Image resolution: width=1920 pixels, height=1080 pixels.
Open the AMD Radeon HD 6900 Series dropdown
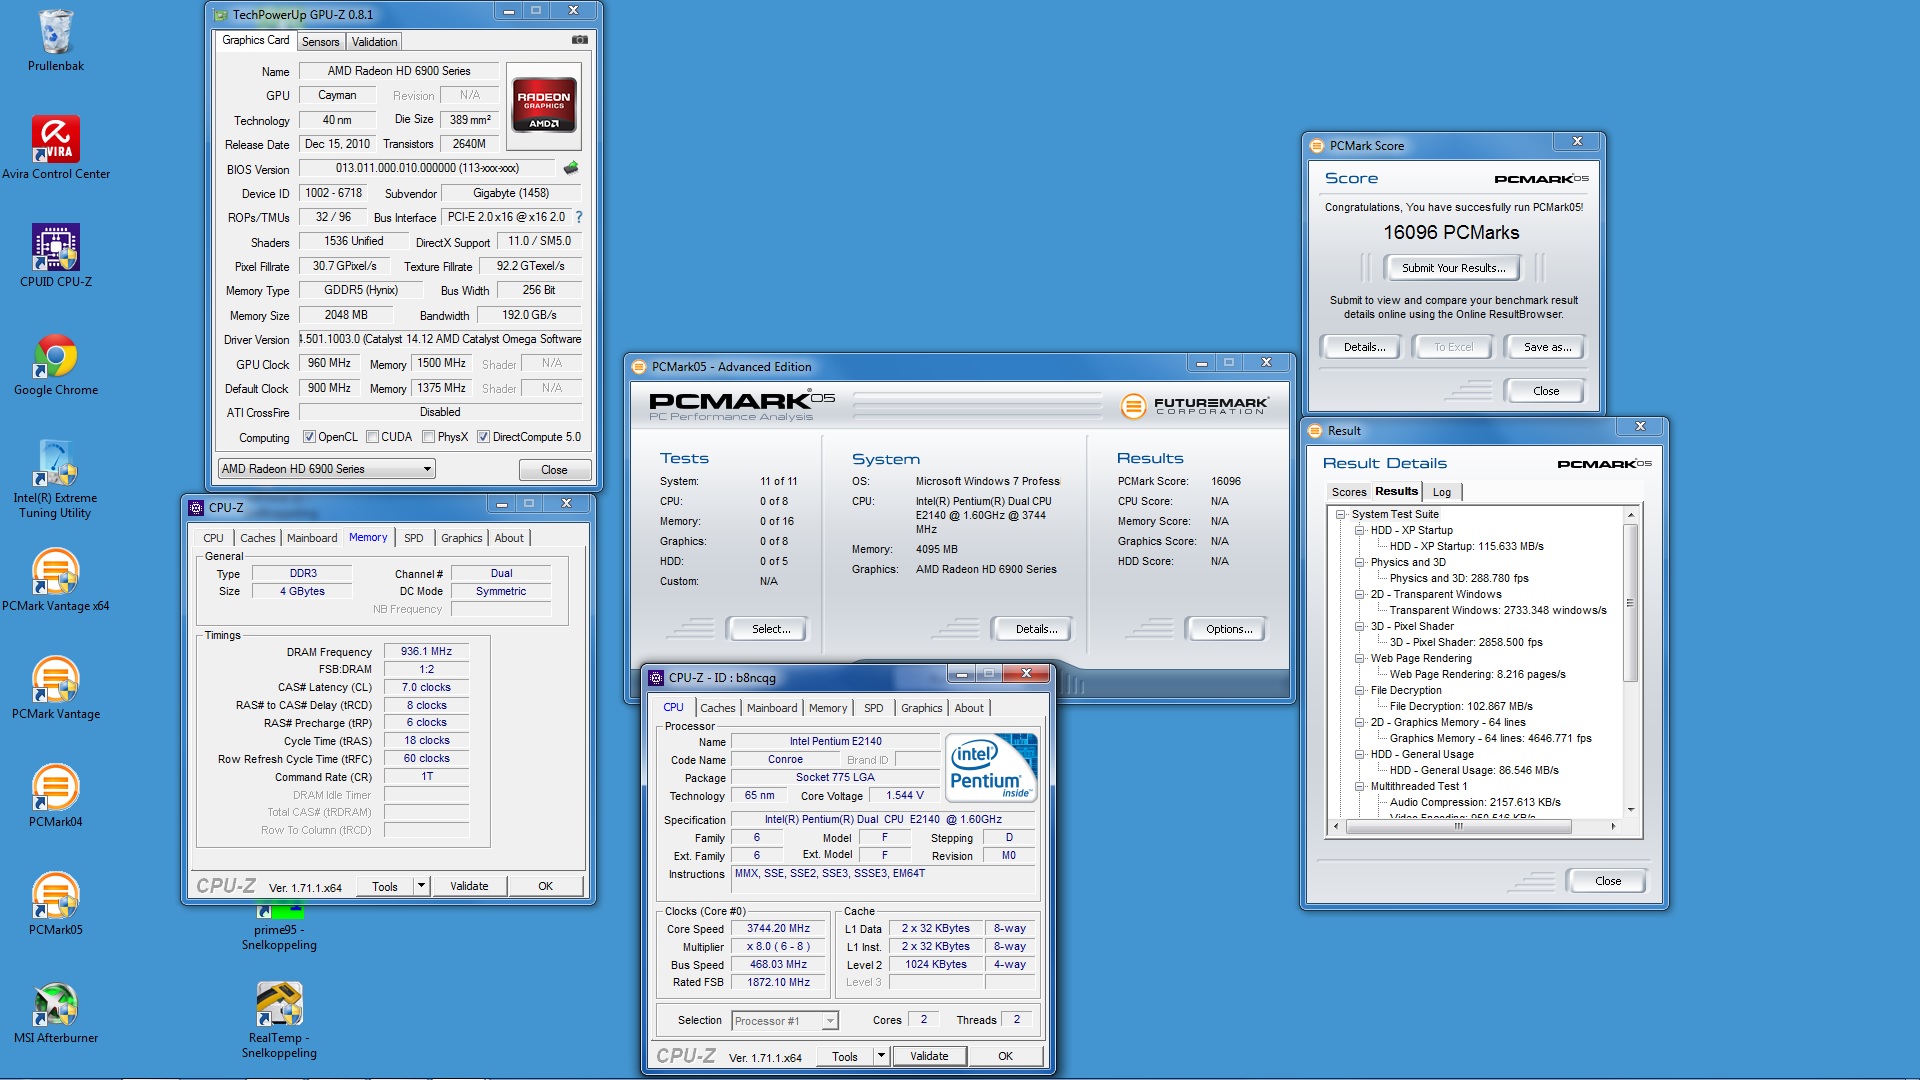[326, 469]
